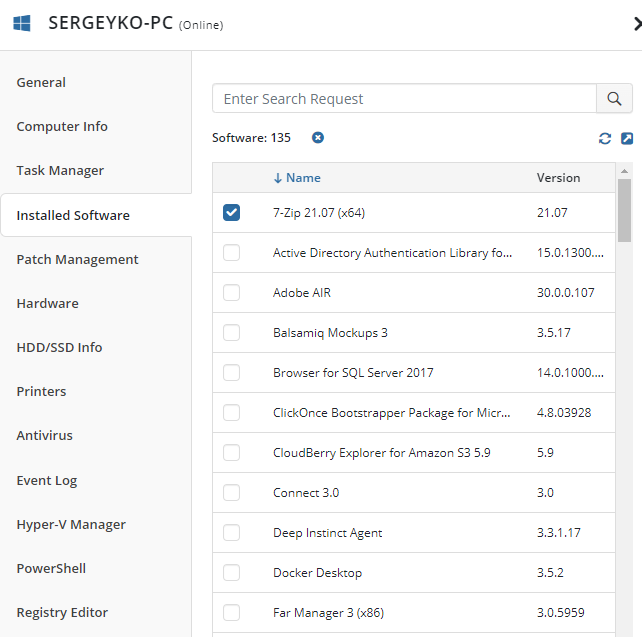
Task: Check the Far Manager 3 (x86) checkbox
Action: point(231,613)
